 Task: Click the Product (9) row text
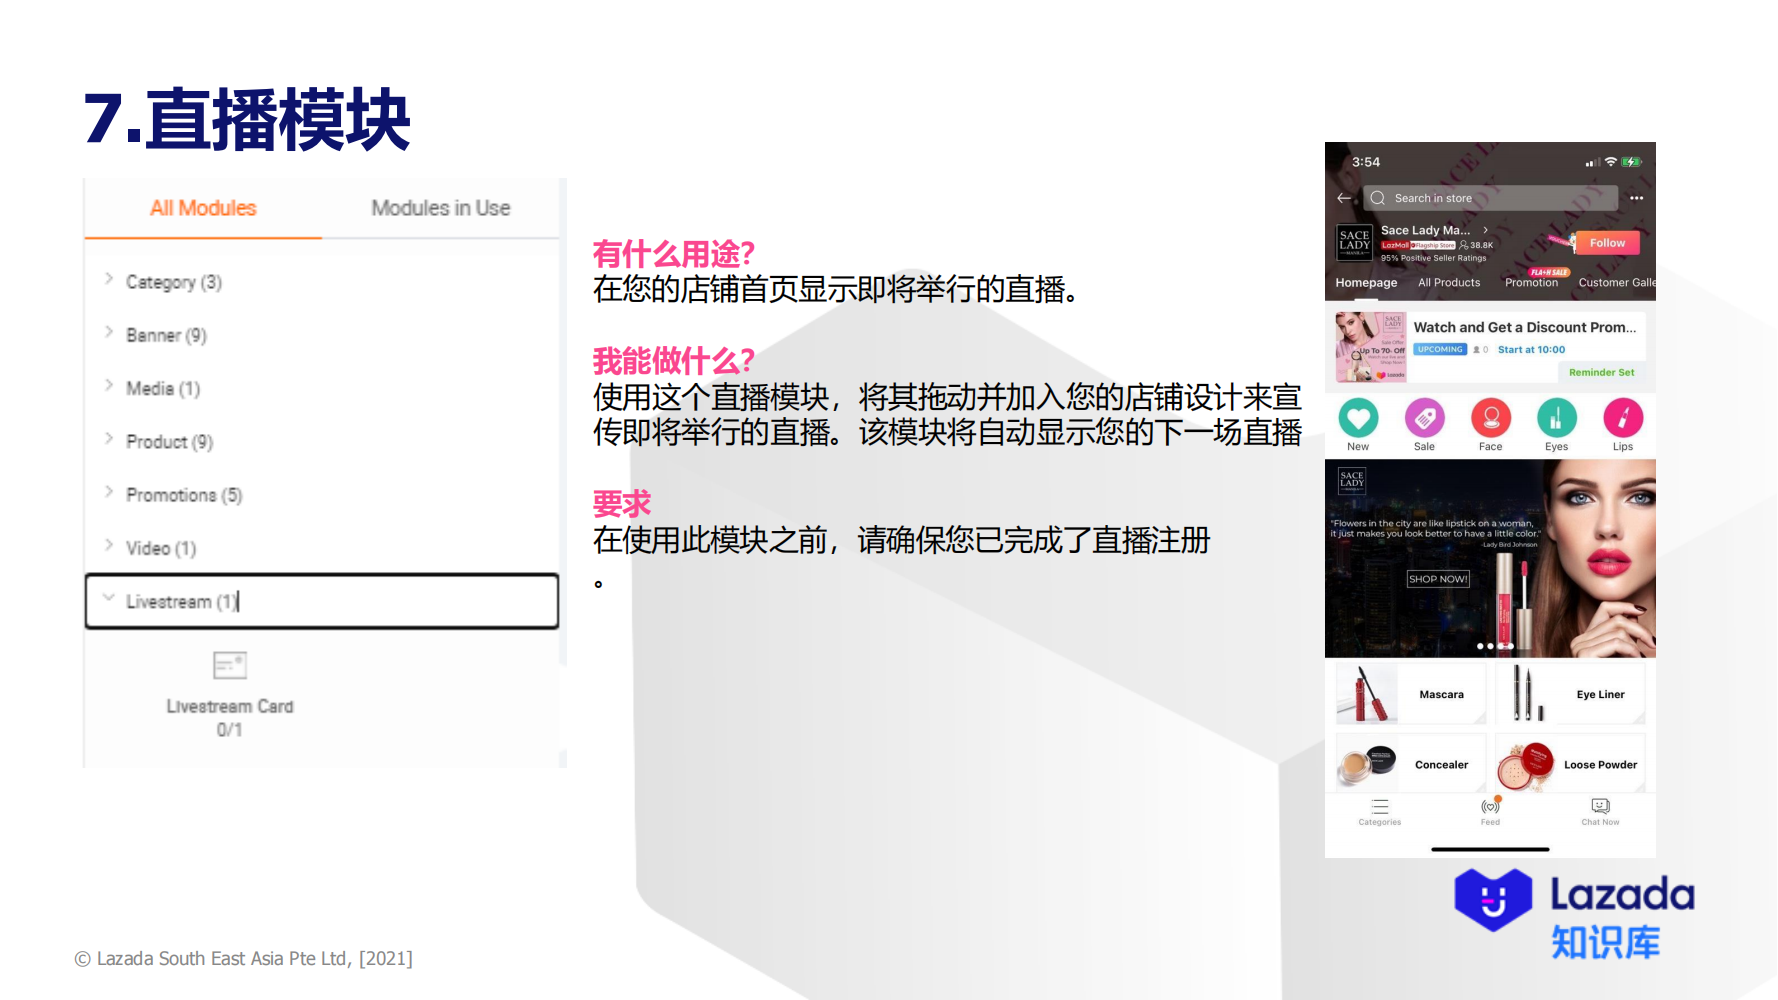coord(170,441)
